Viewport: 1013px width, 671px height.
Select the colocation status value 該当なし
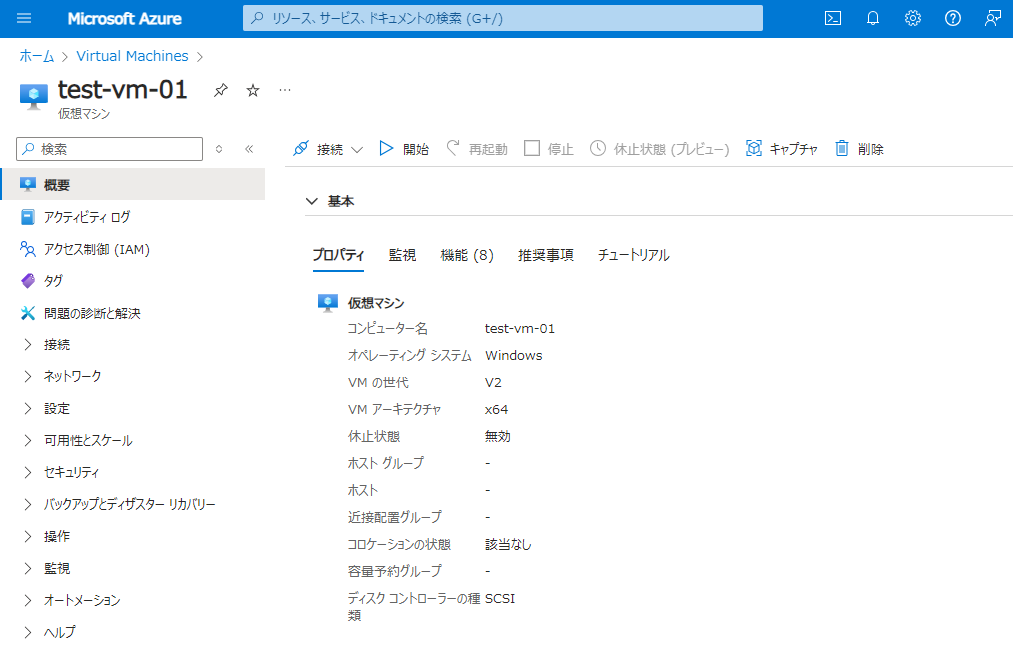coord(508,544)
